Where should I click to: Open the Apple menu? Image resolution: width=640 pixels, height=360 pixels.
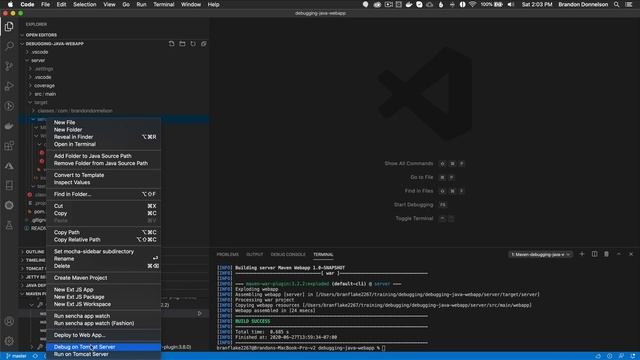click(x=10, y=4)
